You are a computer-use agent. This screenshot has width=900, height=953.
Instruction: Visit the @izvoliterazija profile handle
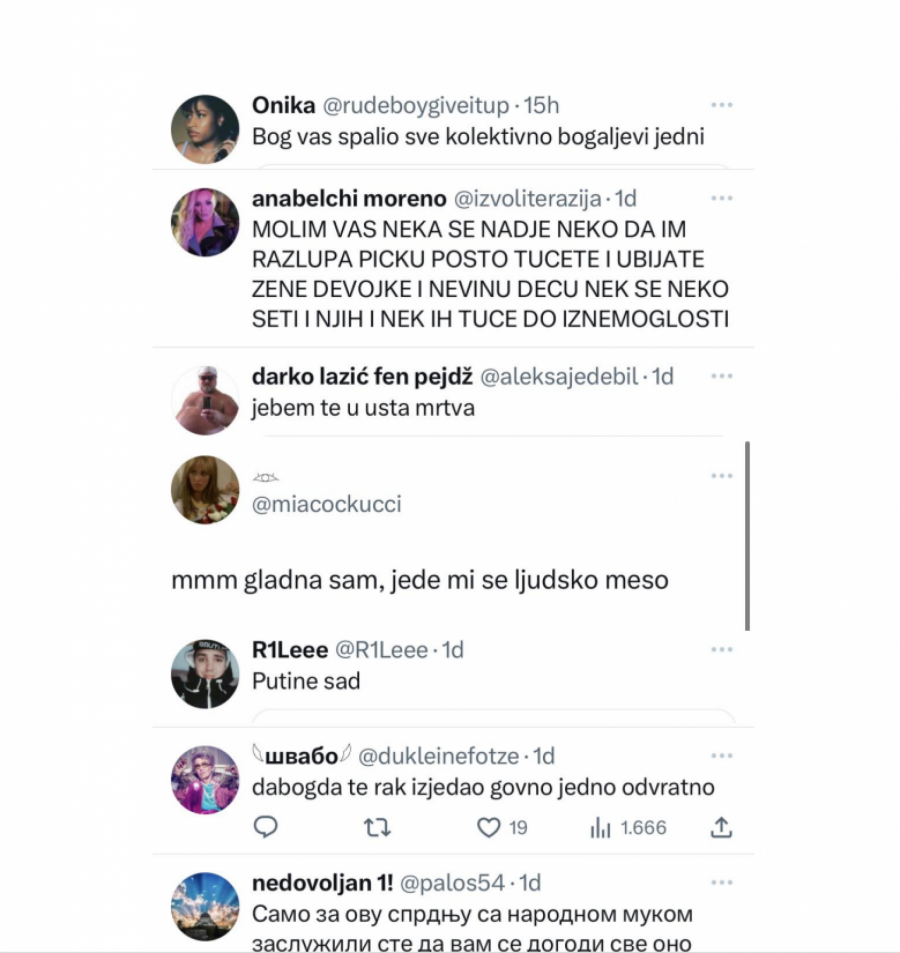[527, 199]
